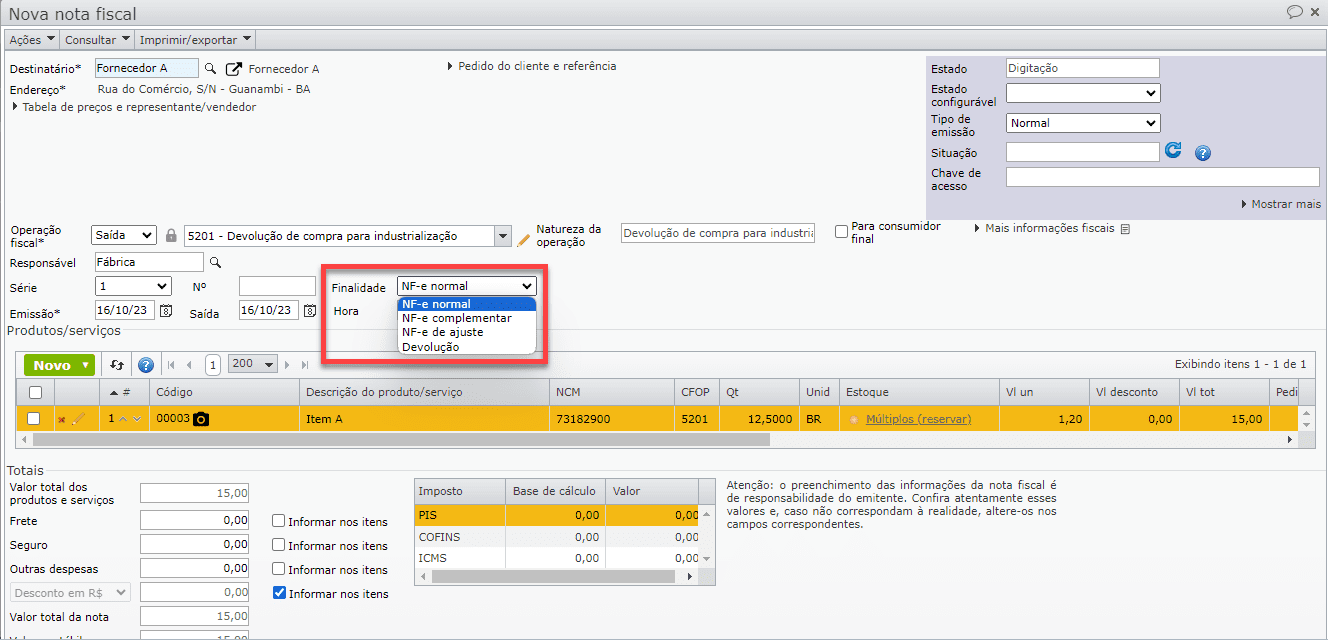Screen dimensions: 1328x640
Task: Open the Consultar menu
Action: tap(98, 40)
